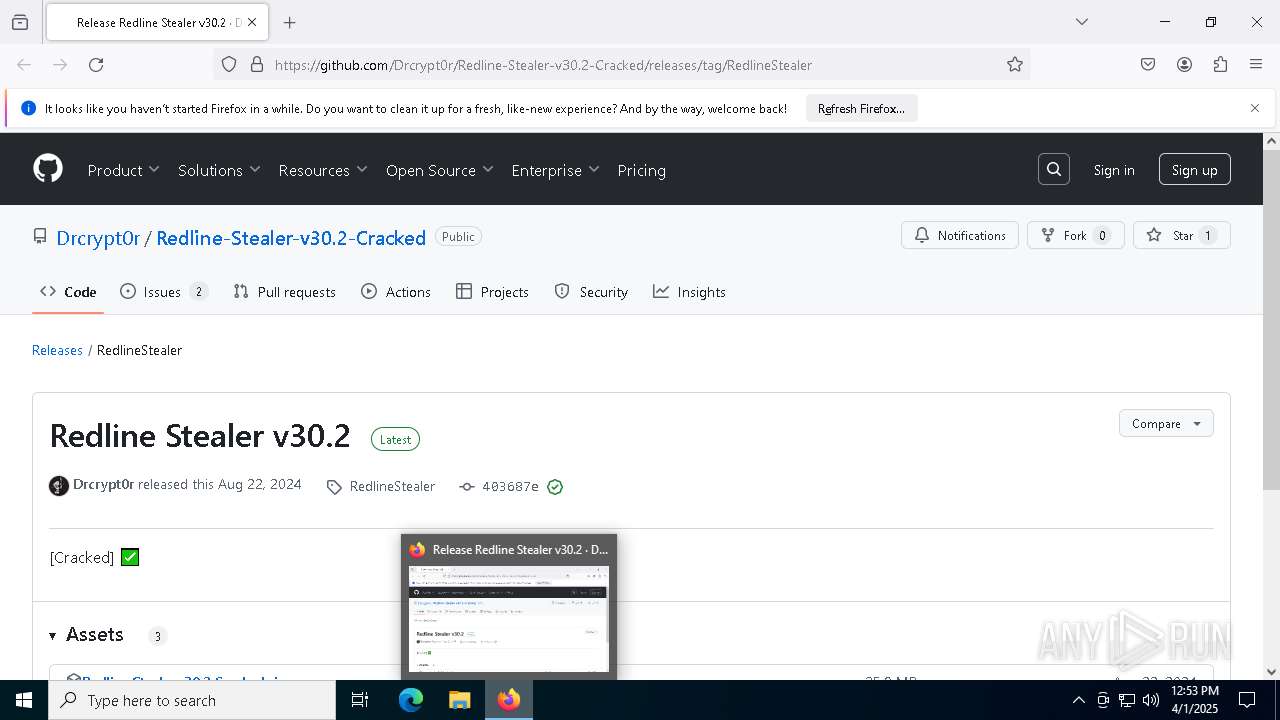Switch to the Issues tab

click(x=163, y=292)
